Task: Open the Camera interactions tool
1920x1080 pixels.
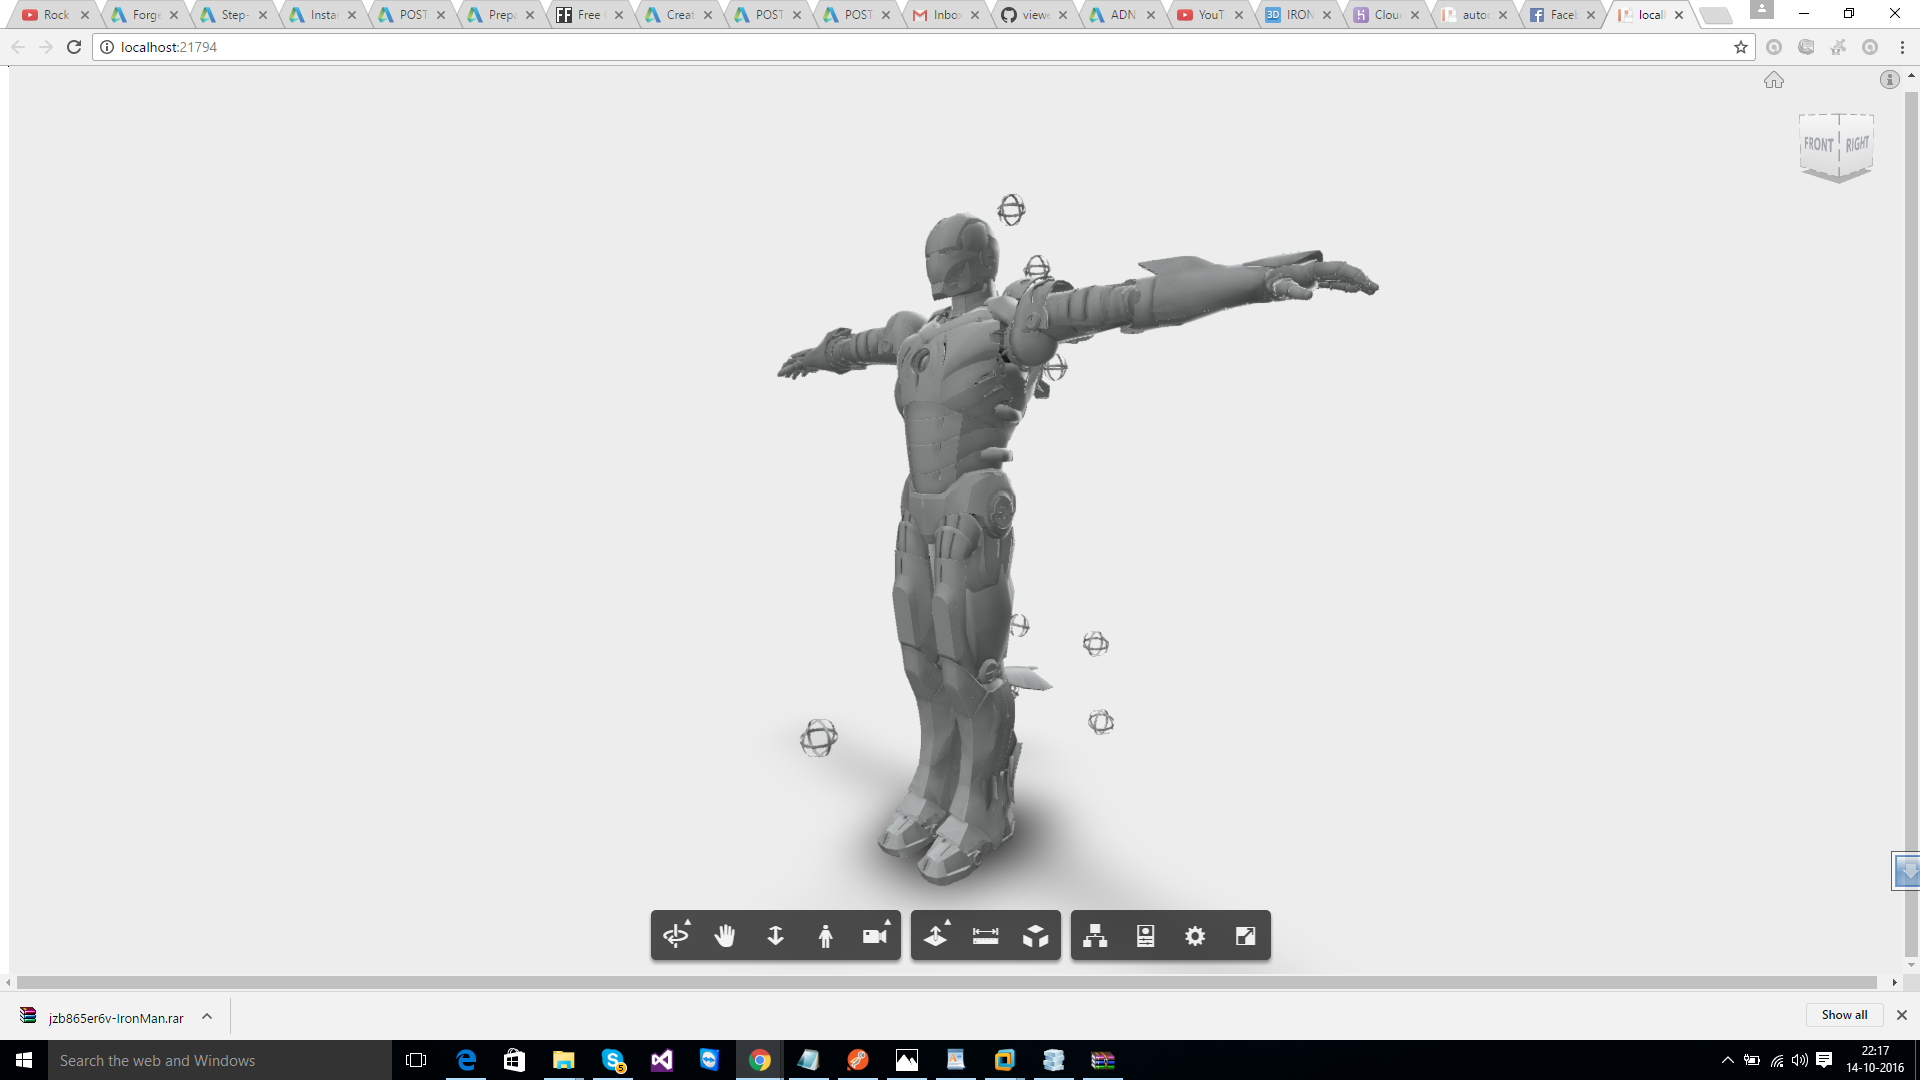Action: pyautogui.click(x=875, y=936)
